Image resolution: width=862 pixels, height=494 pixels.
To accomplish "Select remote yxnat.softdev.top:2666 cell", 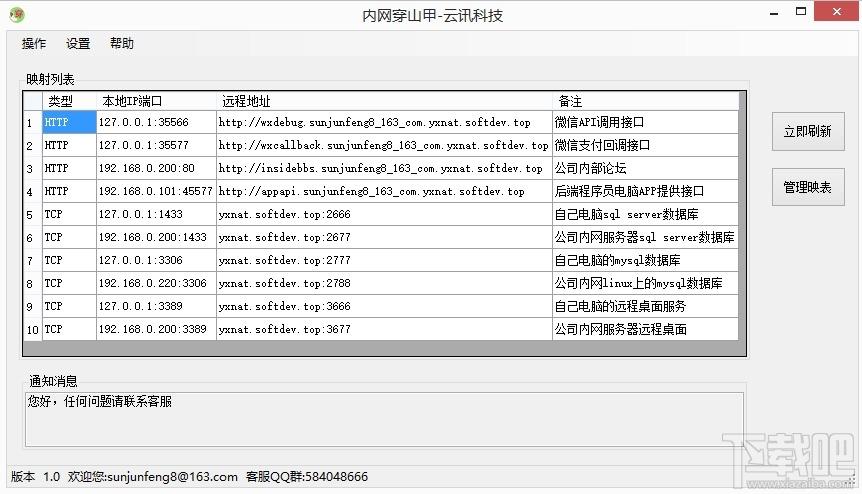I will 384,214.
